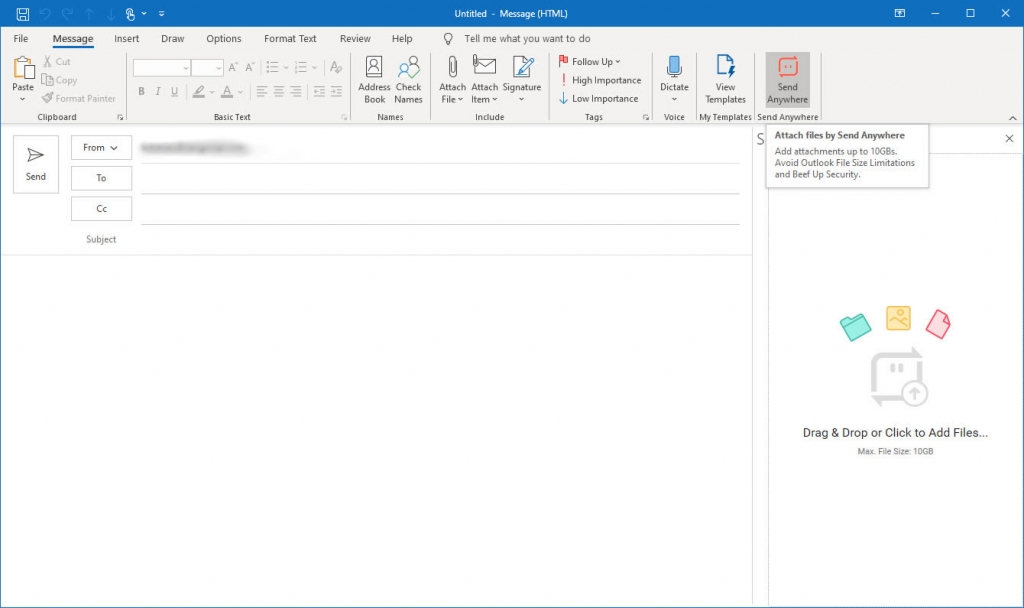The height and width of the screenshot is (608, 1024).
Task: Click inside the Subject field
Action: [400, 239]
